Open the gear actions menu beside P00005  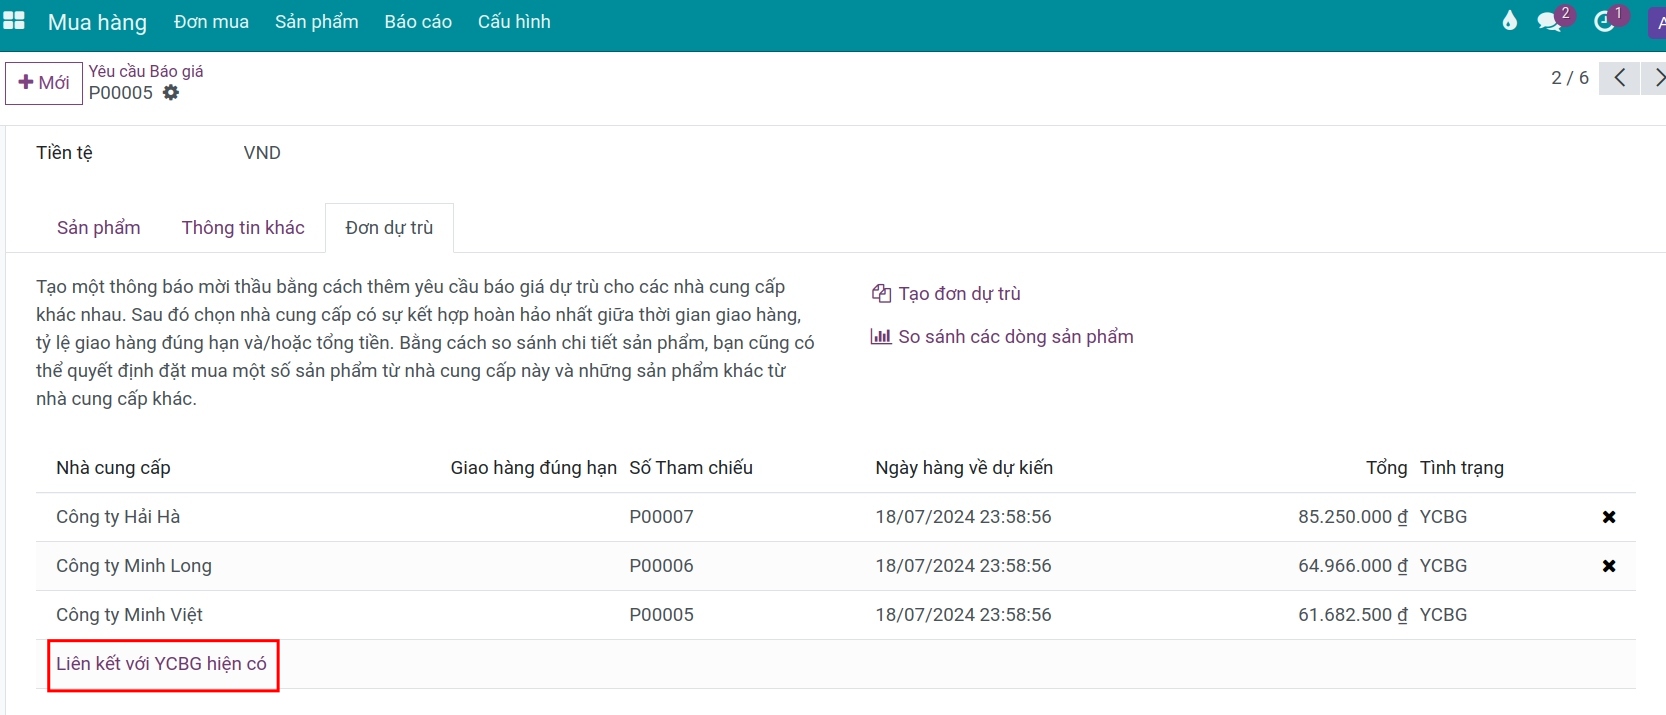[171, 93]
